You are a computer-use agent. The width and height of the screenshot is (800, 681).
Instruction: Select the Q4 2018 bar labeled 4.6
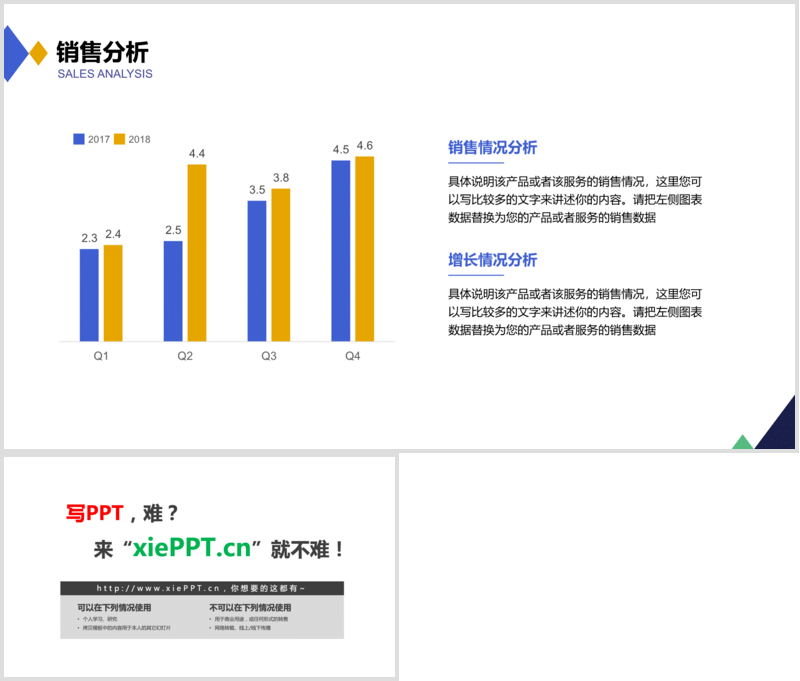364,248
